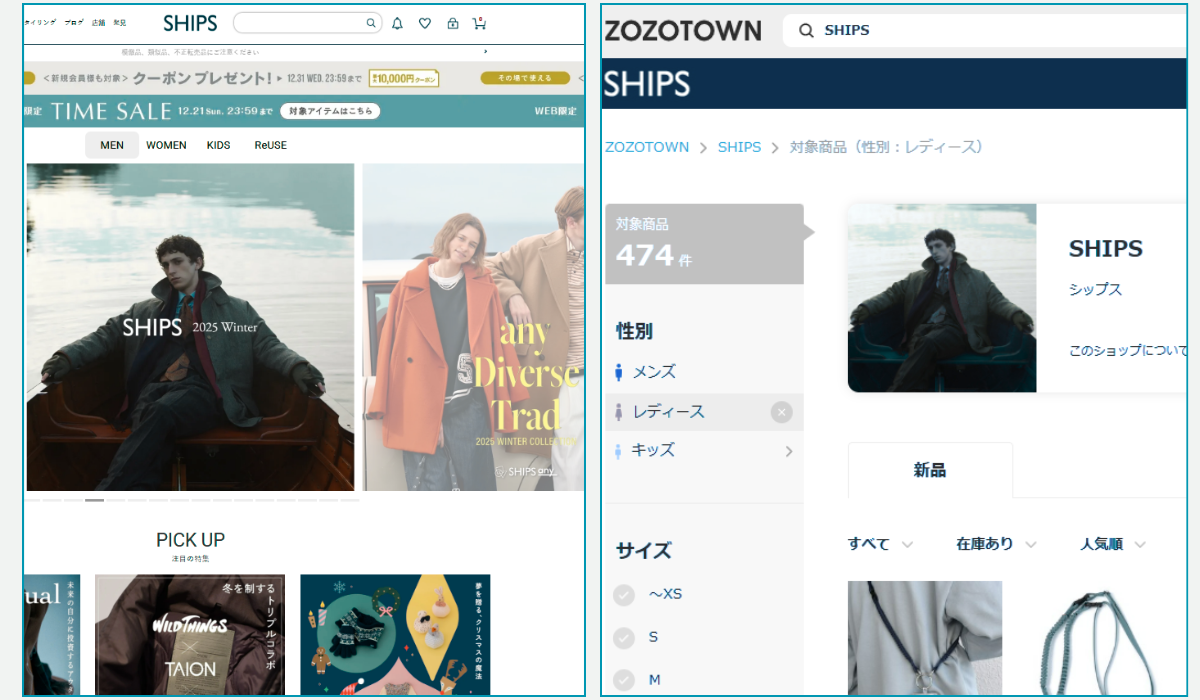Check the ~XS size filter
1200x700 pixels.
coord(624,595)
